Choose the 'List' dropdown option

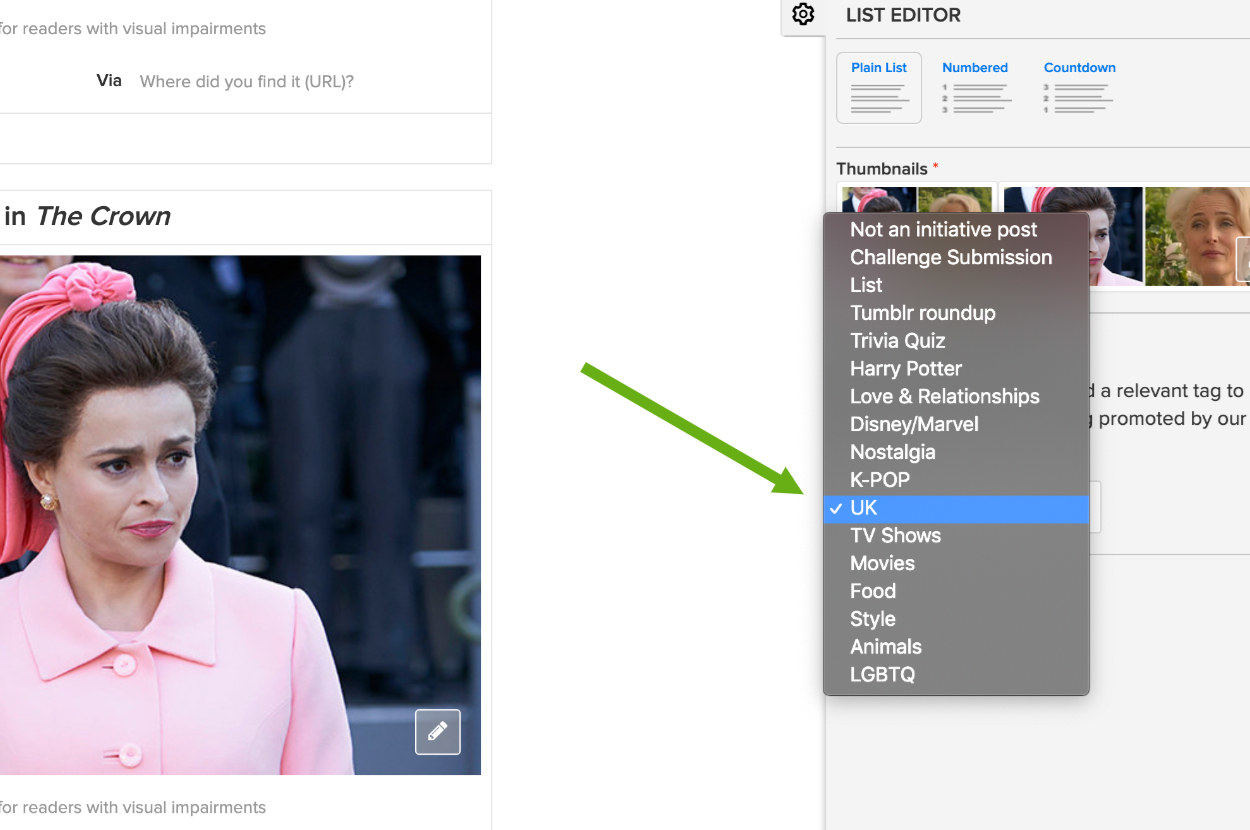[x=956, y=286]
